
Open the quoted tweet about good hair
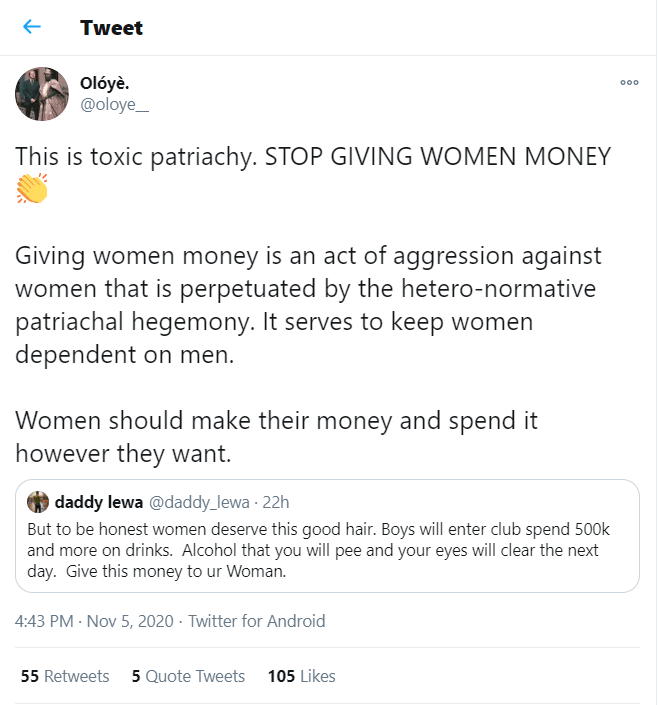[327, 549]
